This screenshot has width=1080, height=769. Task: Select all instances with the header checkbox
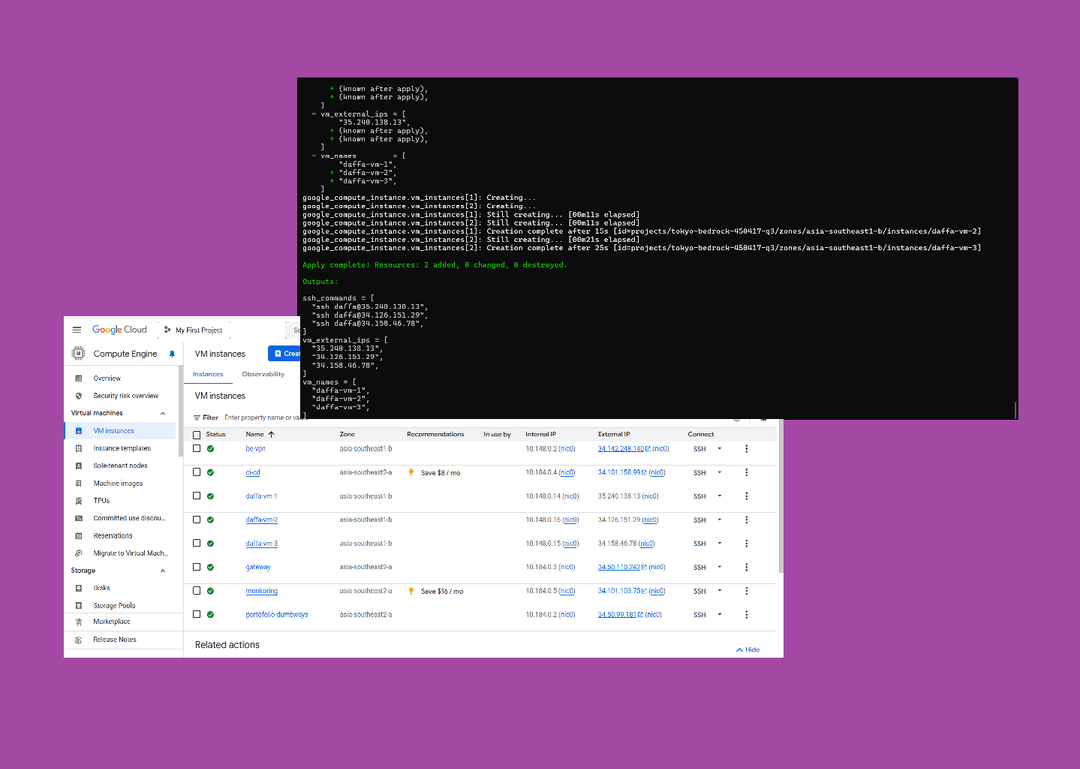click(198, 433)
